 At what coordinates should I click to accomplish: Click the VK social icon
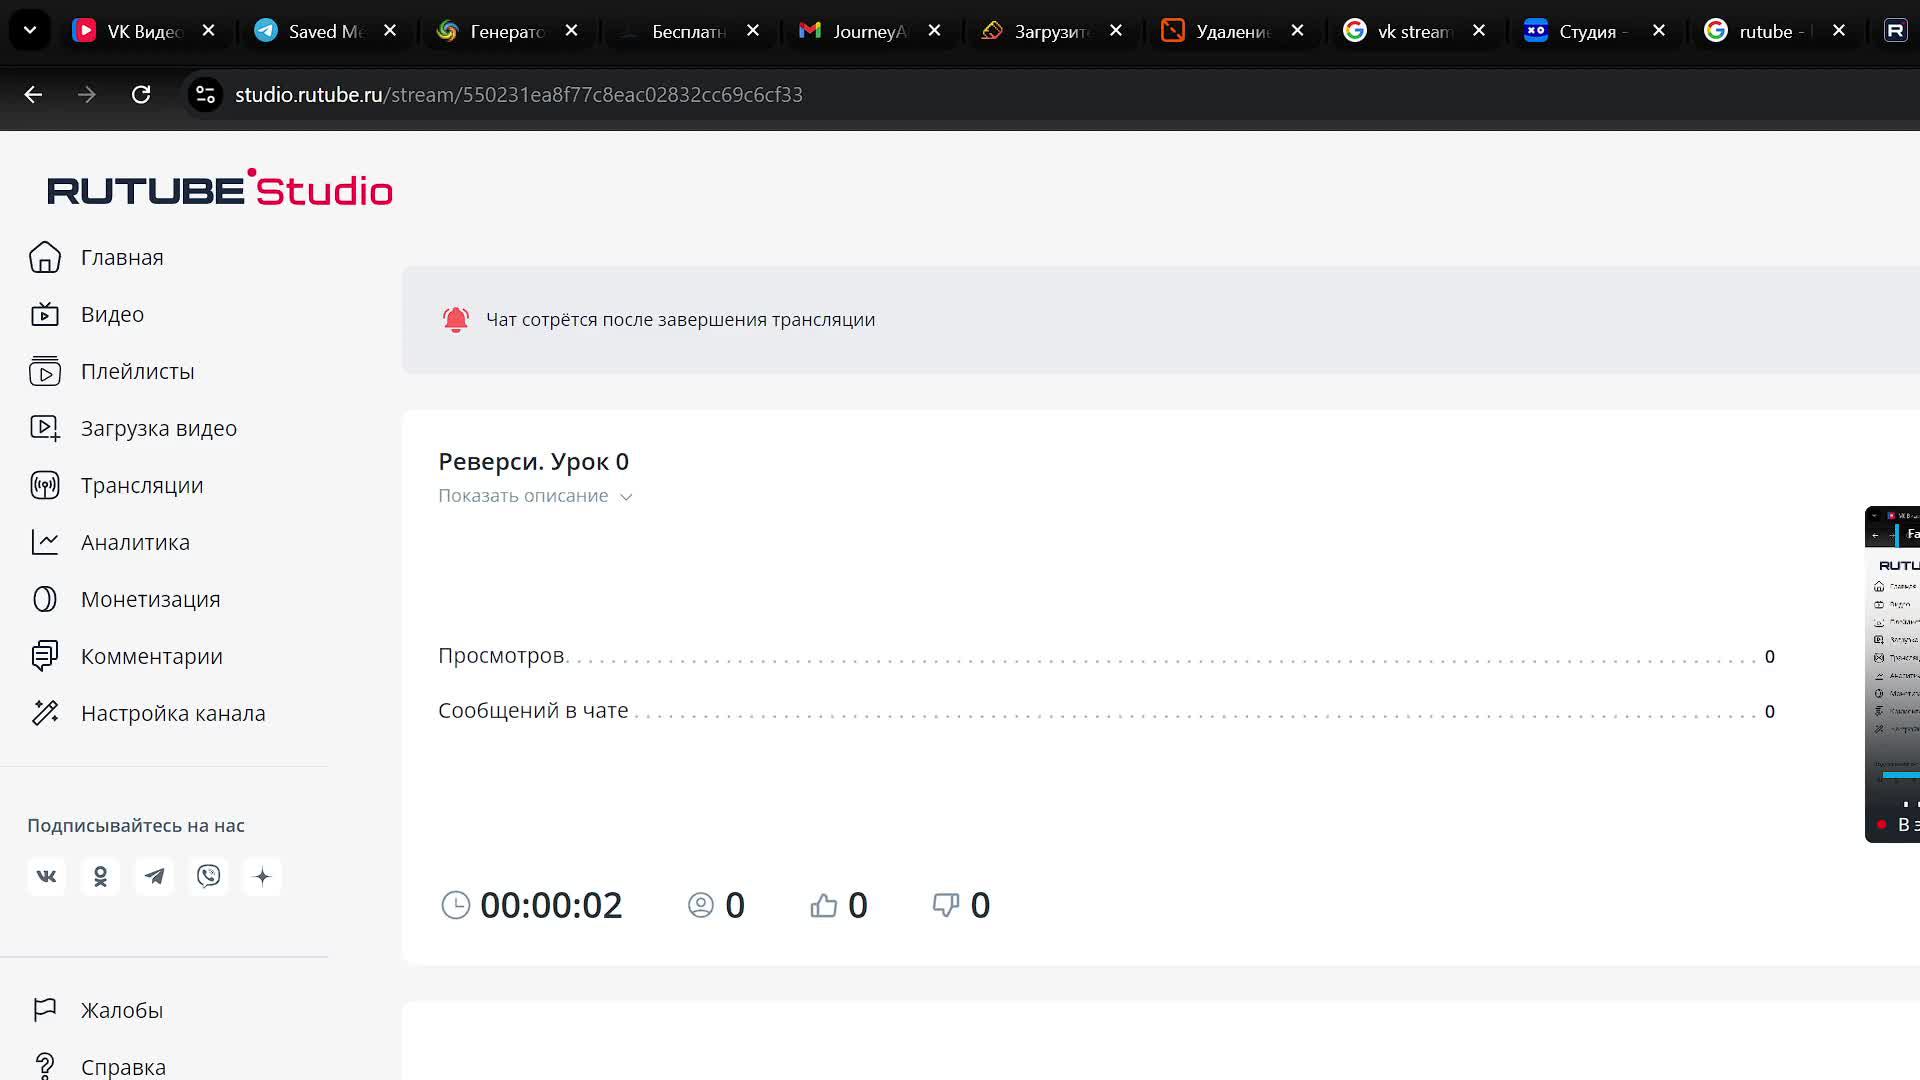point(46,877)
